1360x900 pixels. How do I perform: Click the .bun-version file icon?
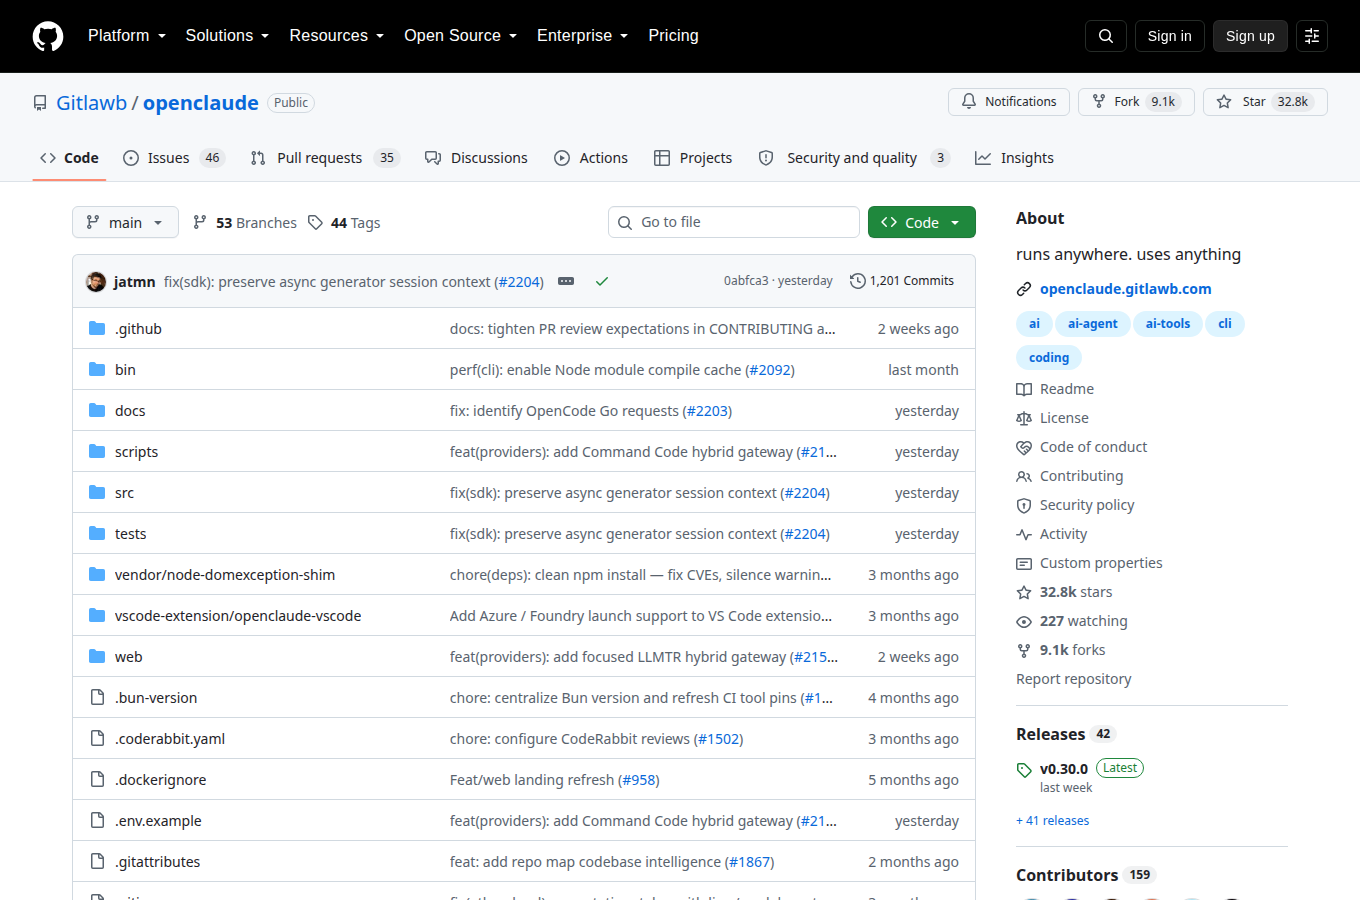pos(97,697)
